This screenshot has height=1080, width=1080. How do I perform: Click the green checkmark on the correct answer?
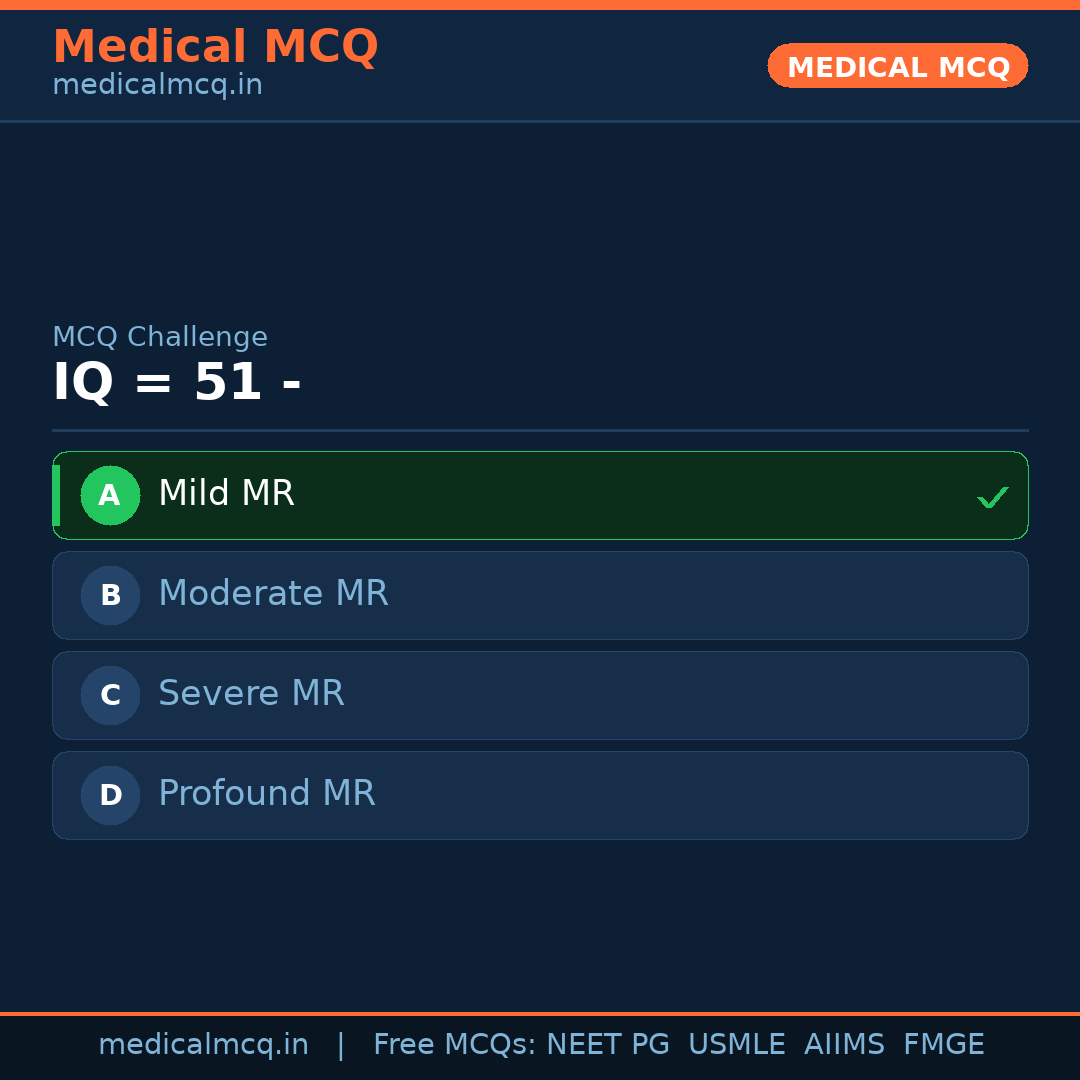click(x=992, y=496)
